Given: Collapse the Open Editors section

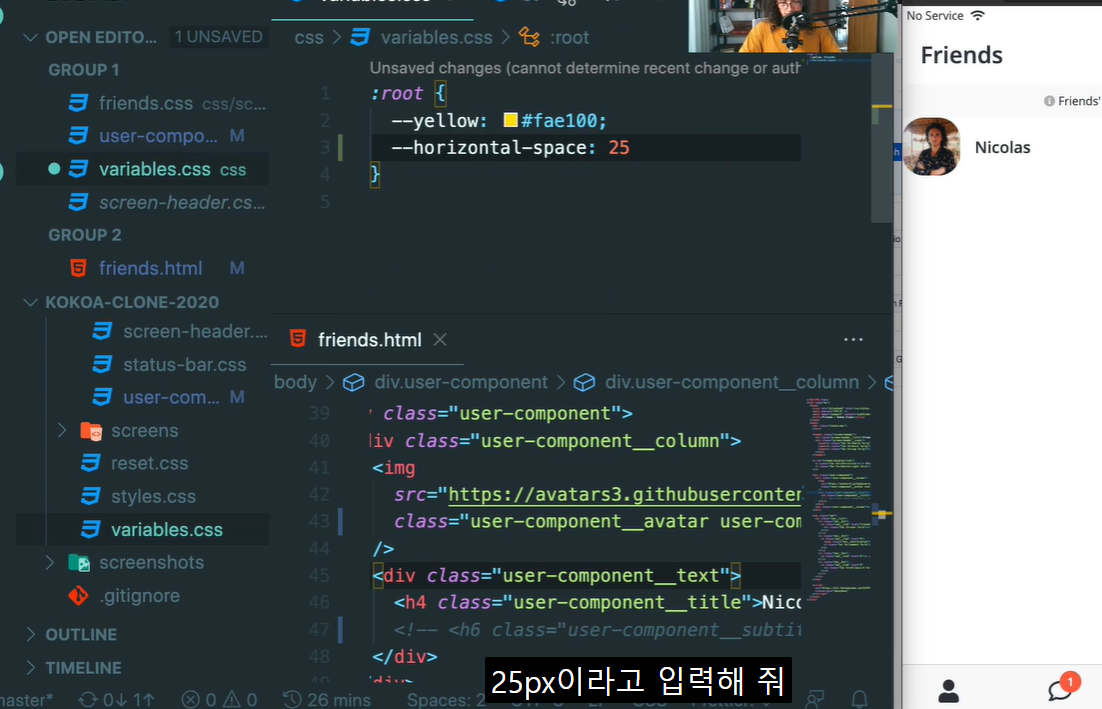Looking at the screenshot, I should pos(30,37).
